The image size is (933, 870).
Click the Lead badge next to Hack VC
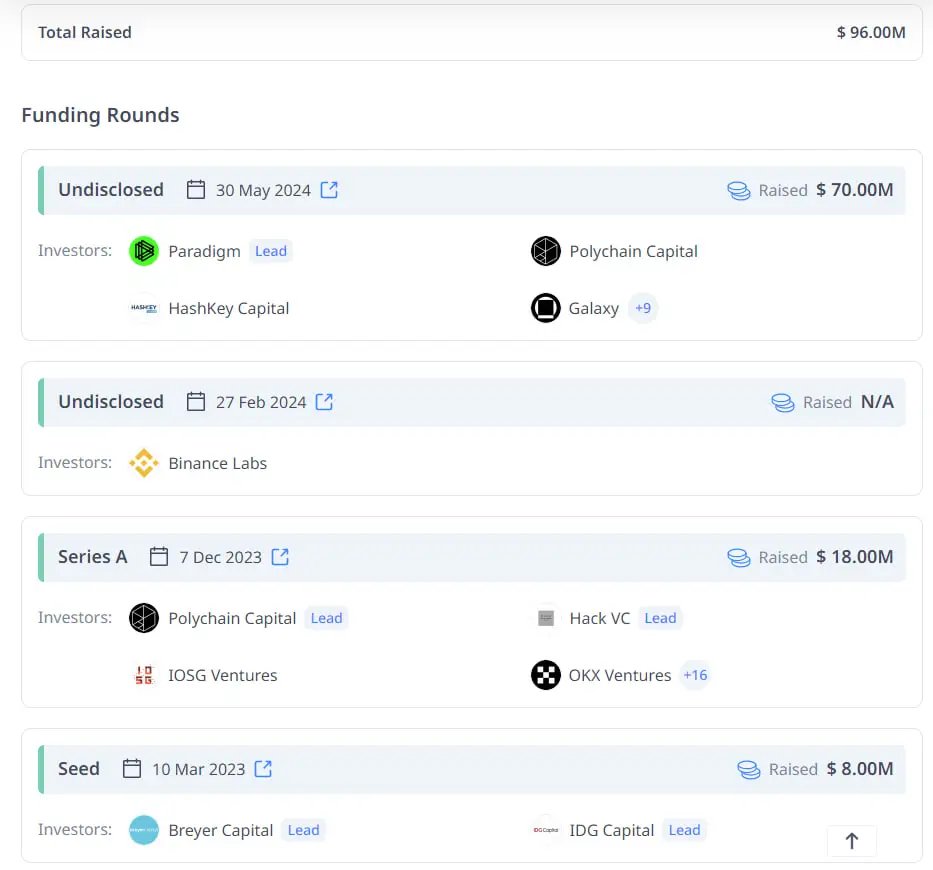point(660,618)
